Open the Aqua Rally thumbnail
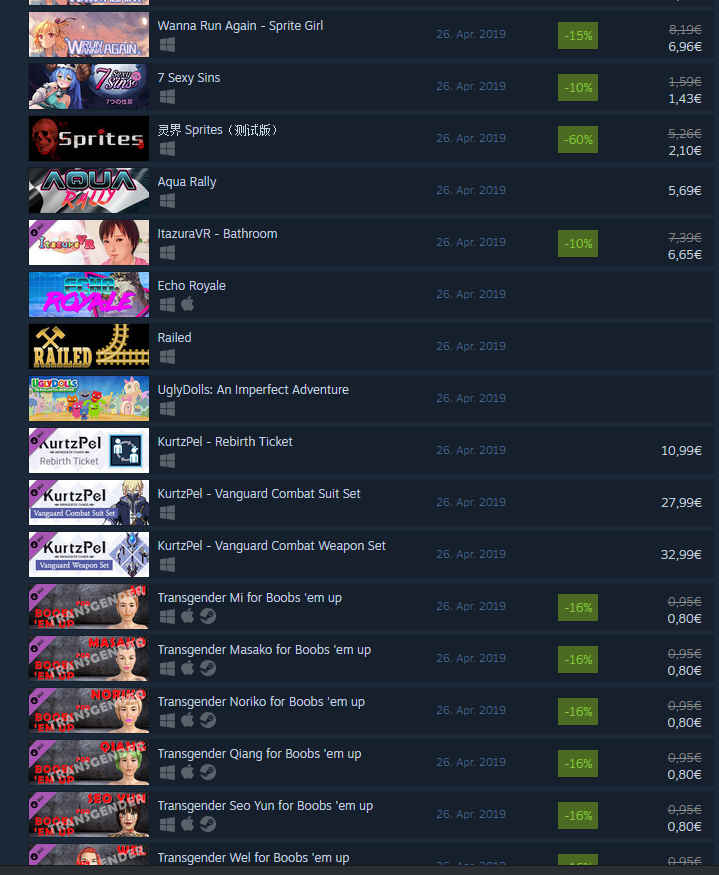This screenshot has height=875, width=719. 89,190
